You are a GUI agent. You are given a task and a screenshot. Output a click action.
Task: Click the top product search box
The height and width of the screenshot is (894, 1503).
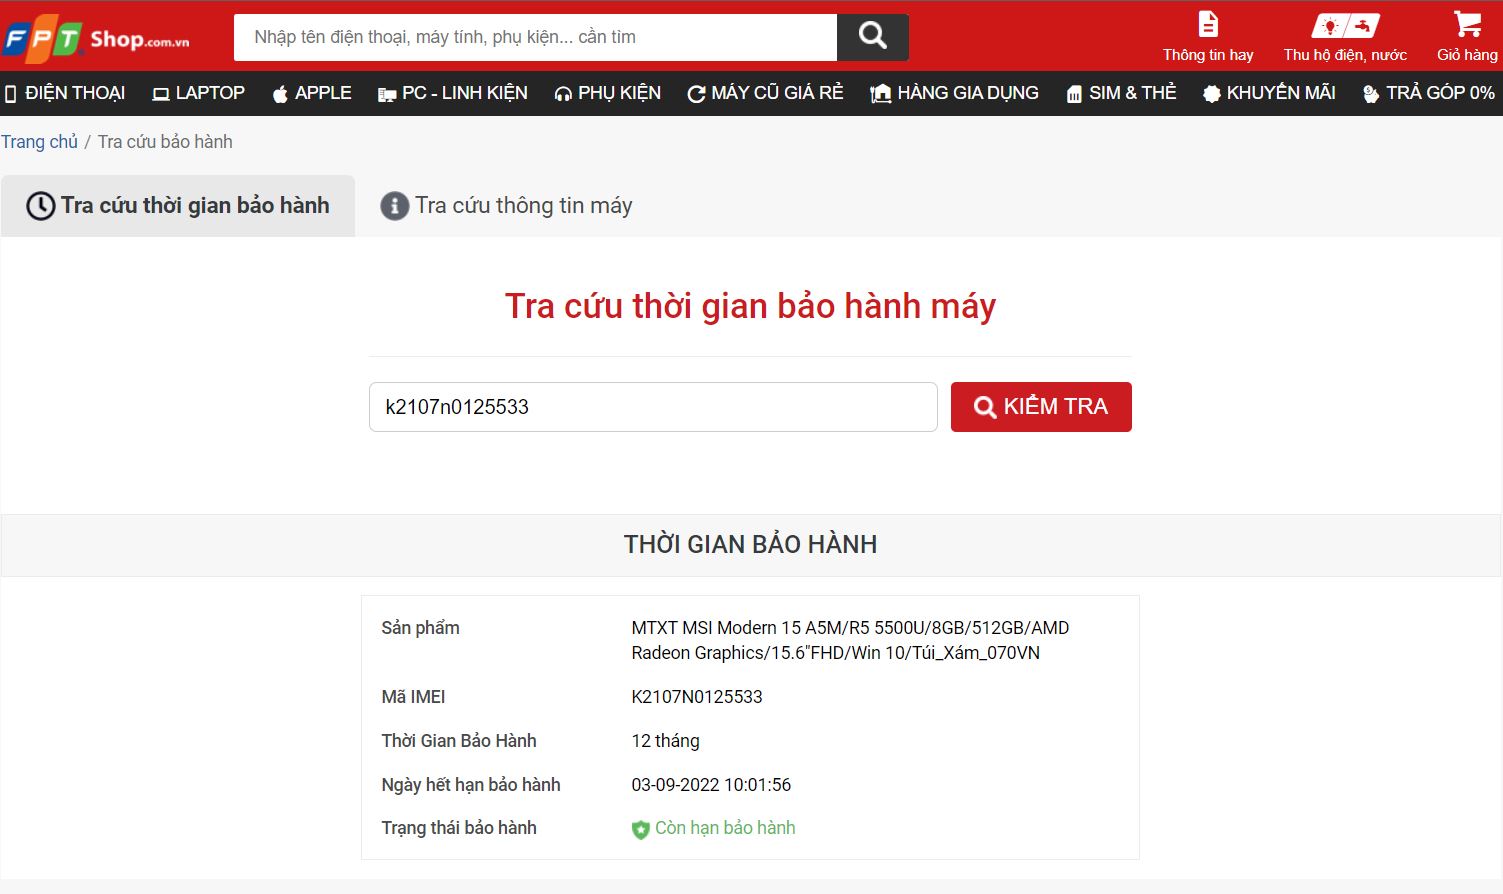(535, 37)
